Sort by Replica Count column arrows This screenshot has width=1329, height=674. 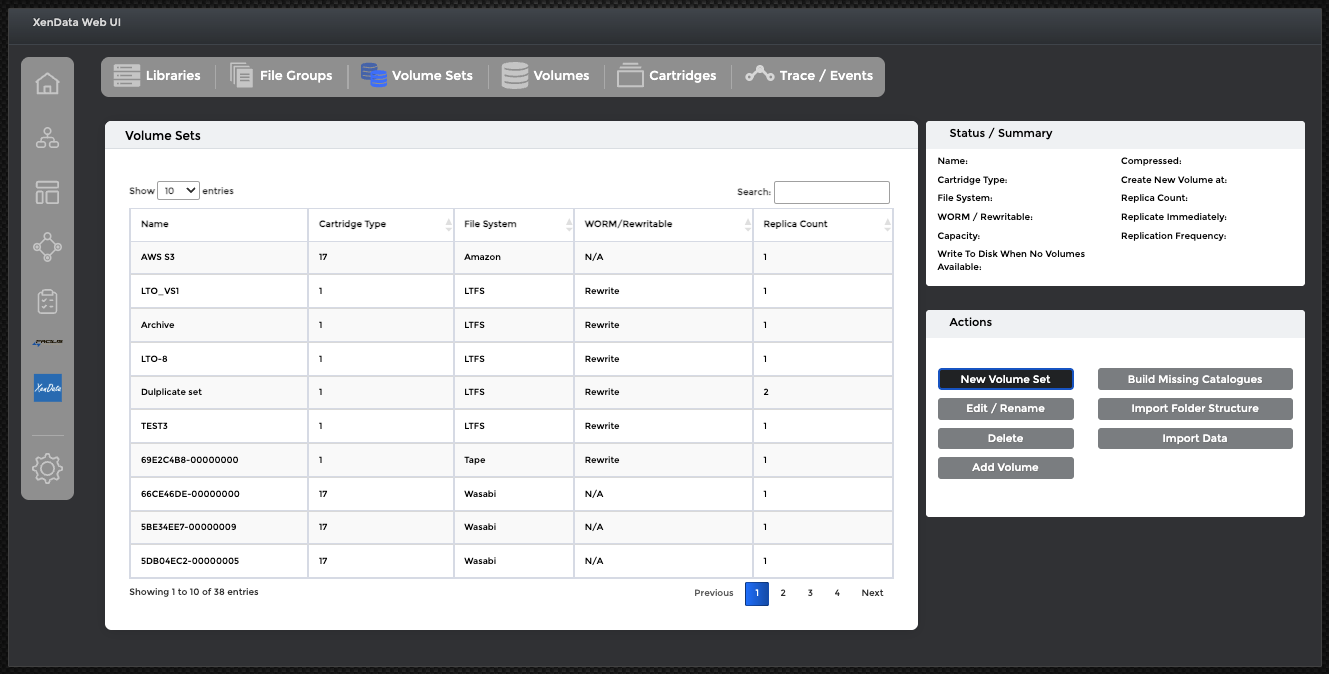[887, 225]
